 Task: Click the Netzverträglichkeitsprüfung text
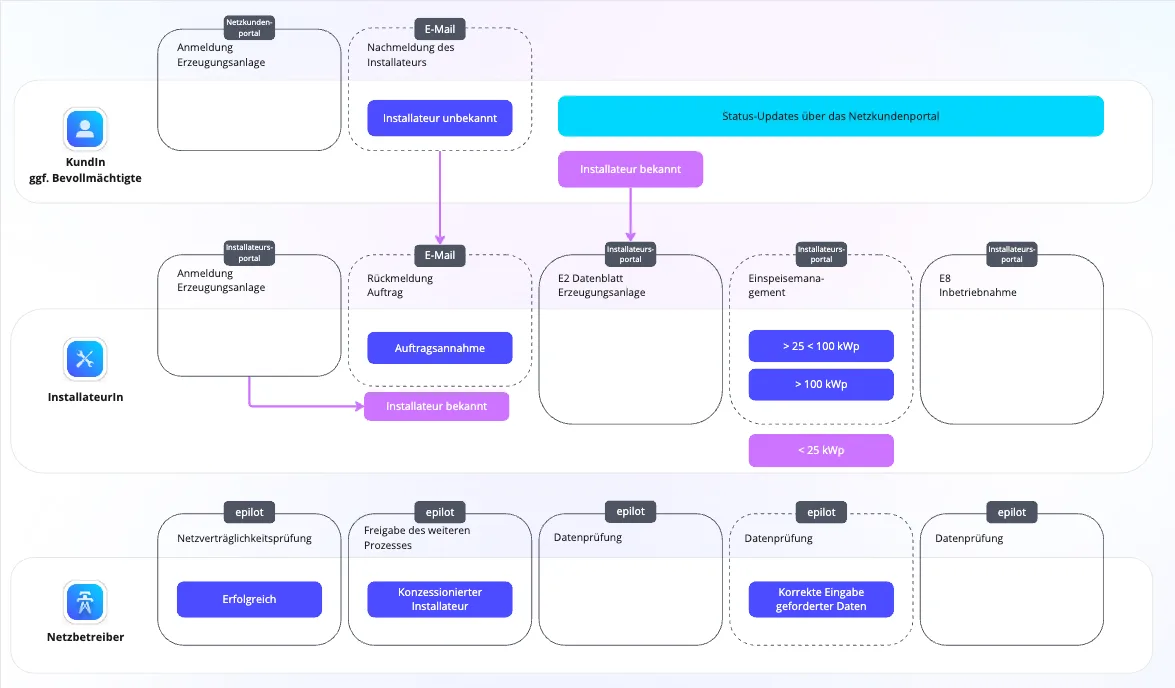244,538
